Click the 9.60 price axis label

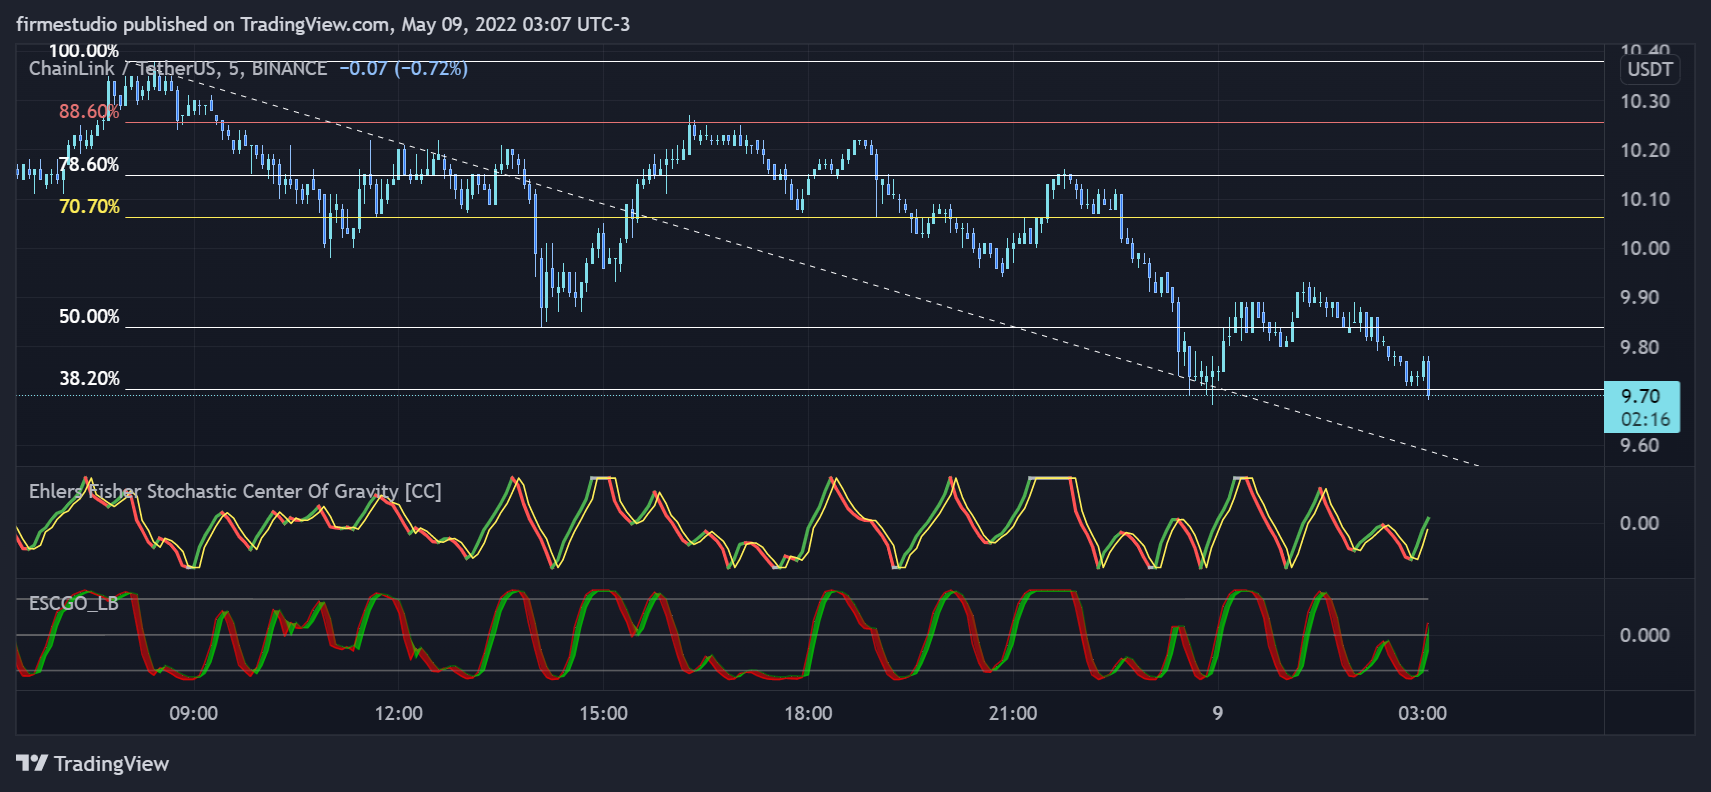1640,445
